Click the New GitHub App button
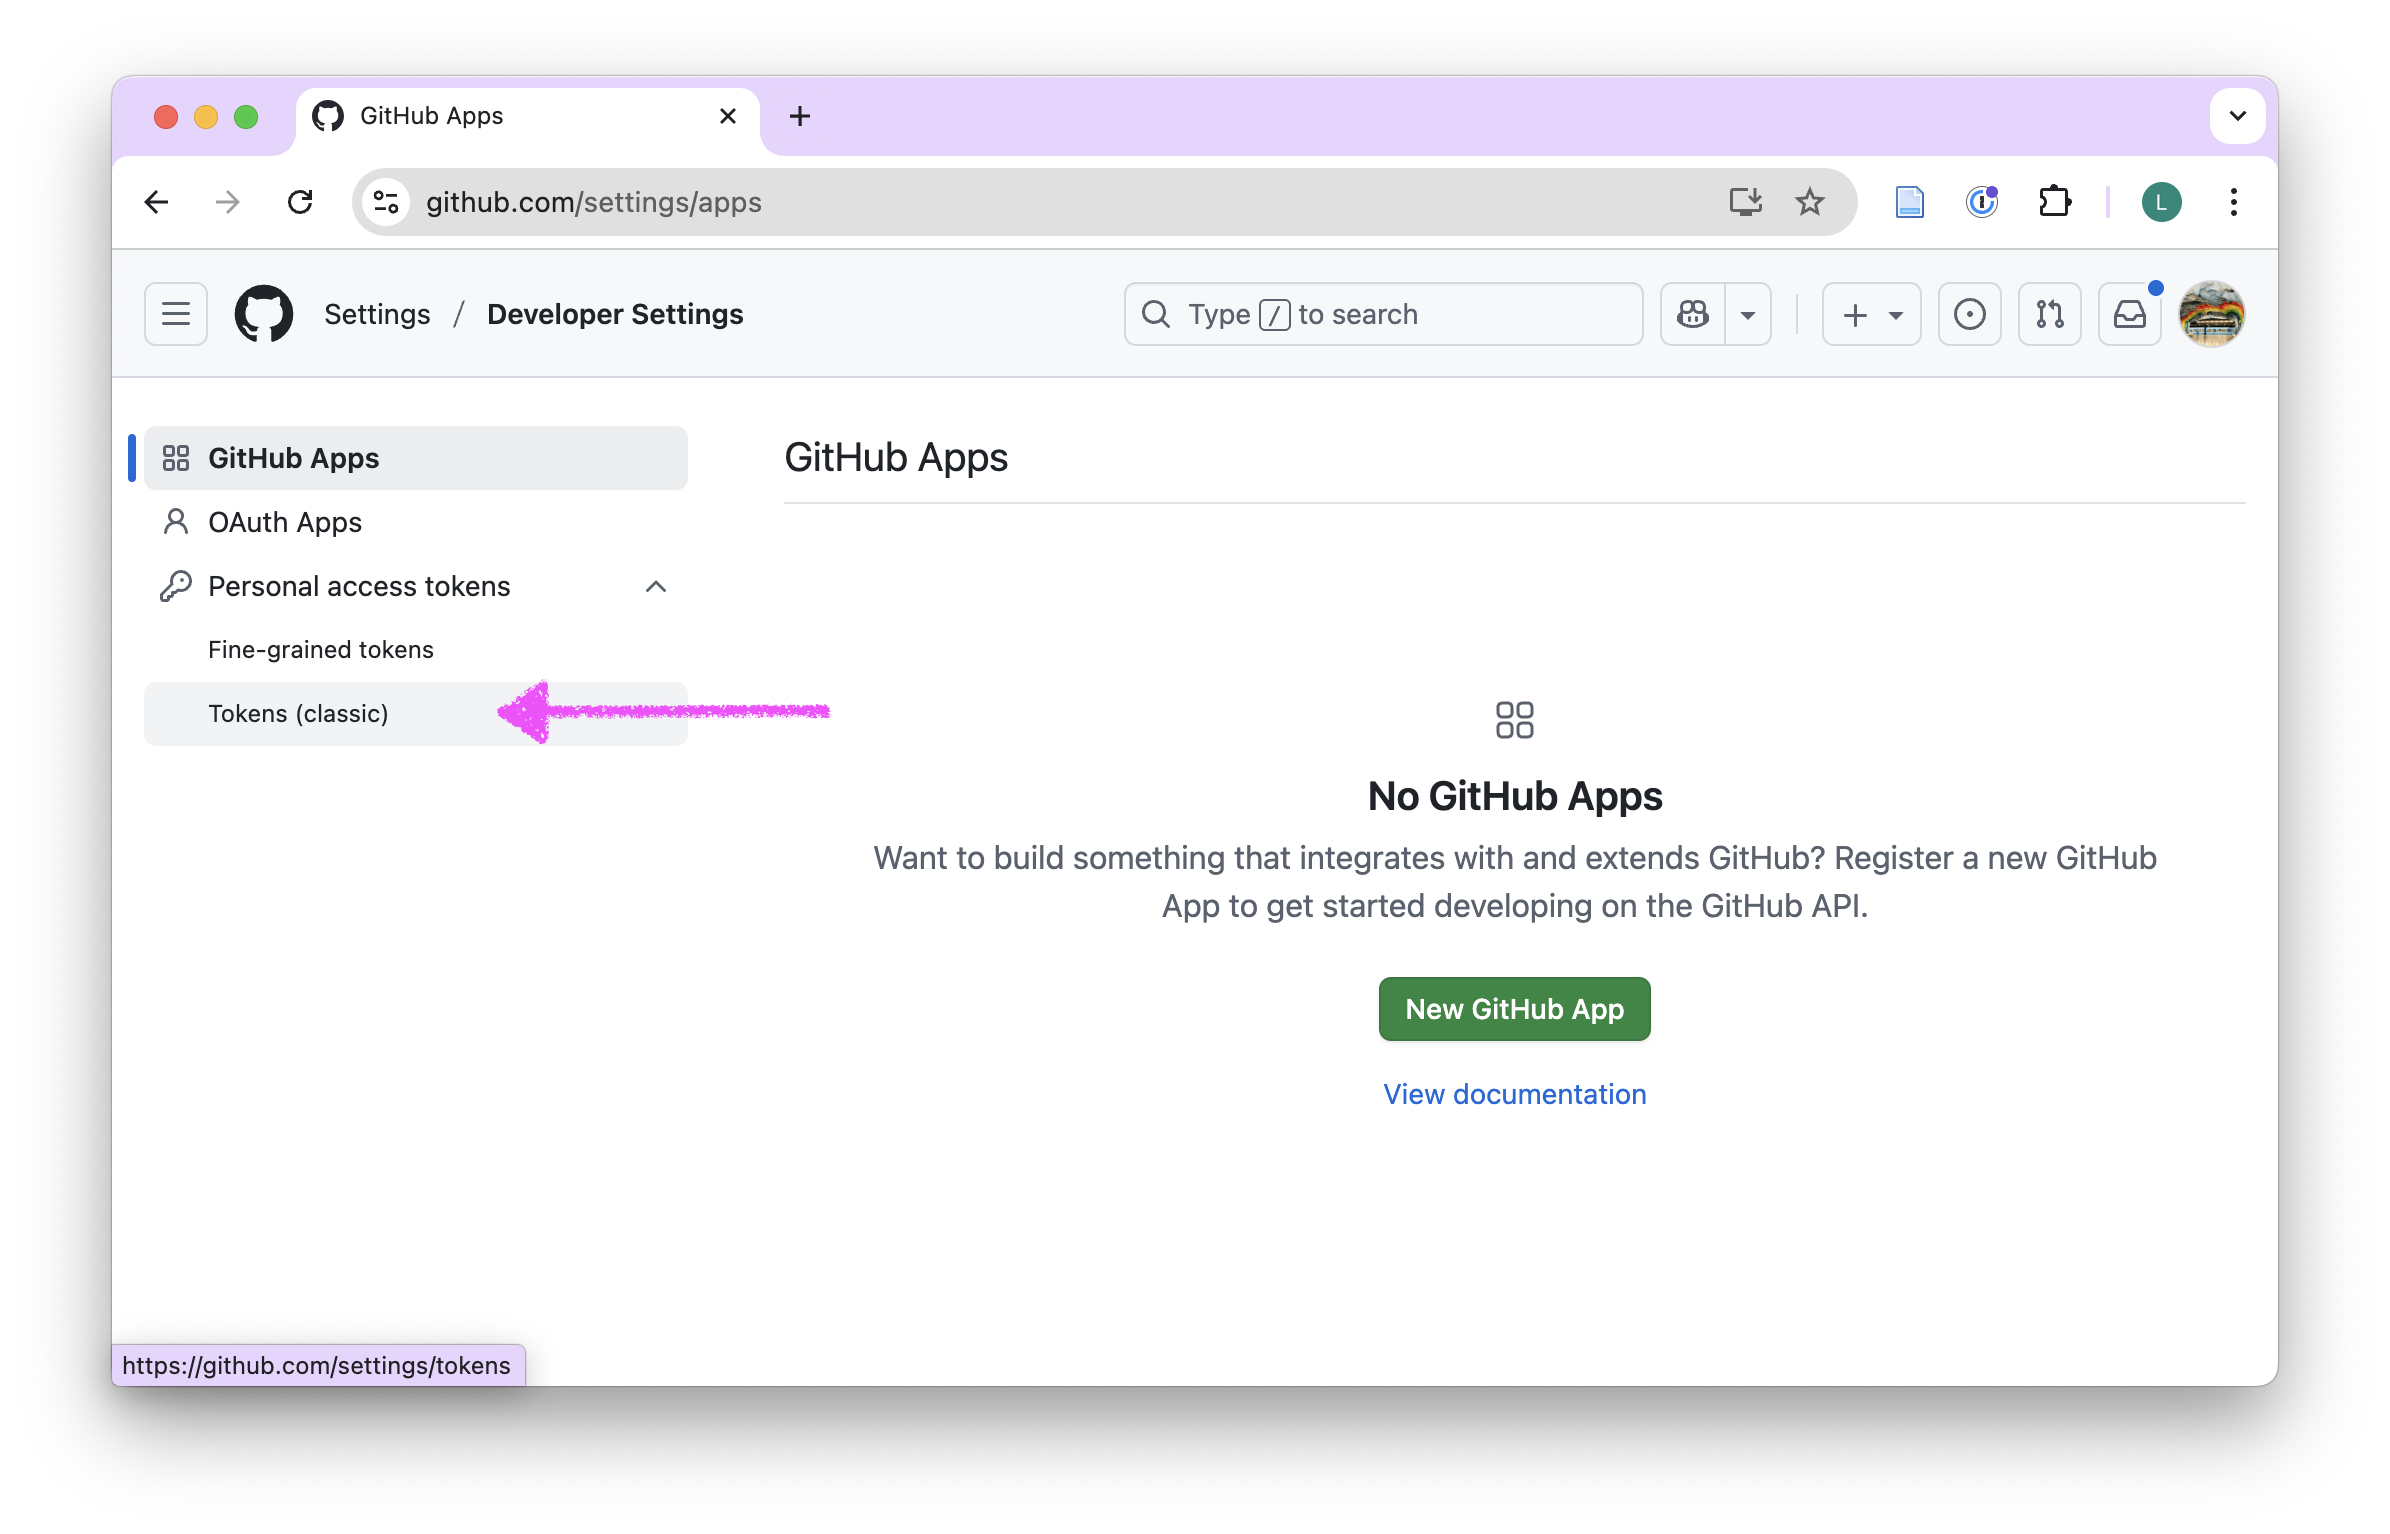 point(1514,1009)
